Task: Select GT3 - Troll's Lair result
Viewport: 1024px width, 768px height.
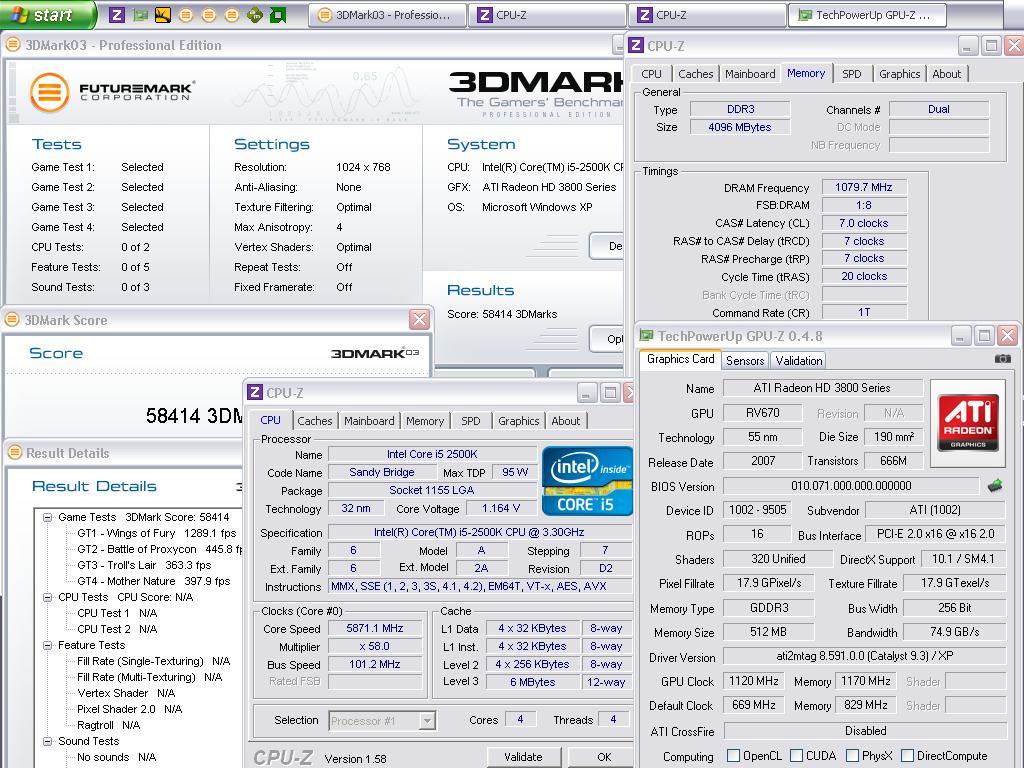Action: pyautogui.click(x=144, y=565)
